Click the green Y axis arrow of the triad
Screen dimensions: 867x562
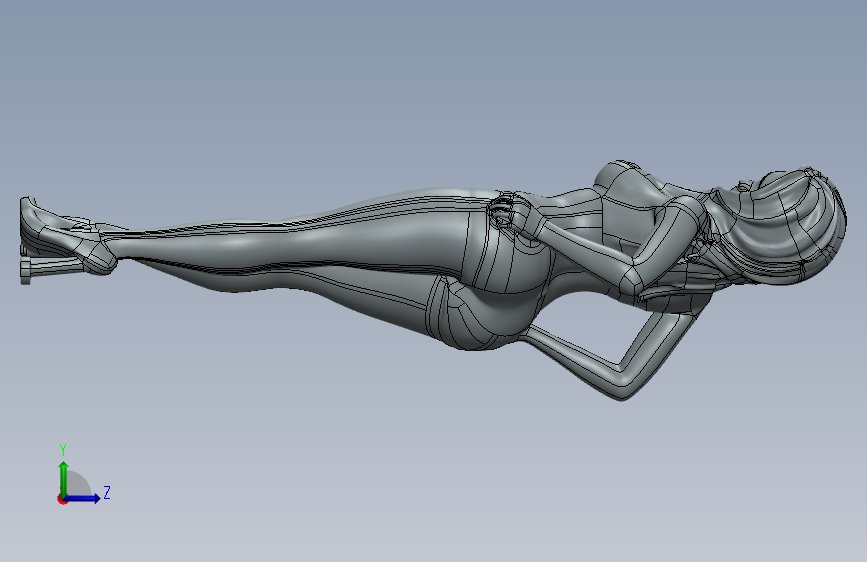point(64,479)
